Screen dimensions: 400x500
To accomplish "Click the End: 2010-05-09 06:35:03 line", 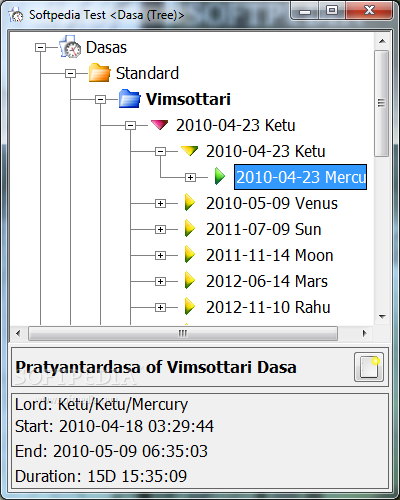I will [111, 451].
